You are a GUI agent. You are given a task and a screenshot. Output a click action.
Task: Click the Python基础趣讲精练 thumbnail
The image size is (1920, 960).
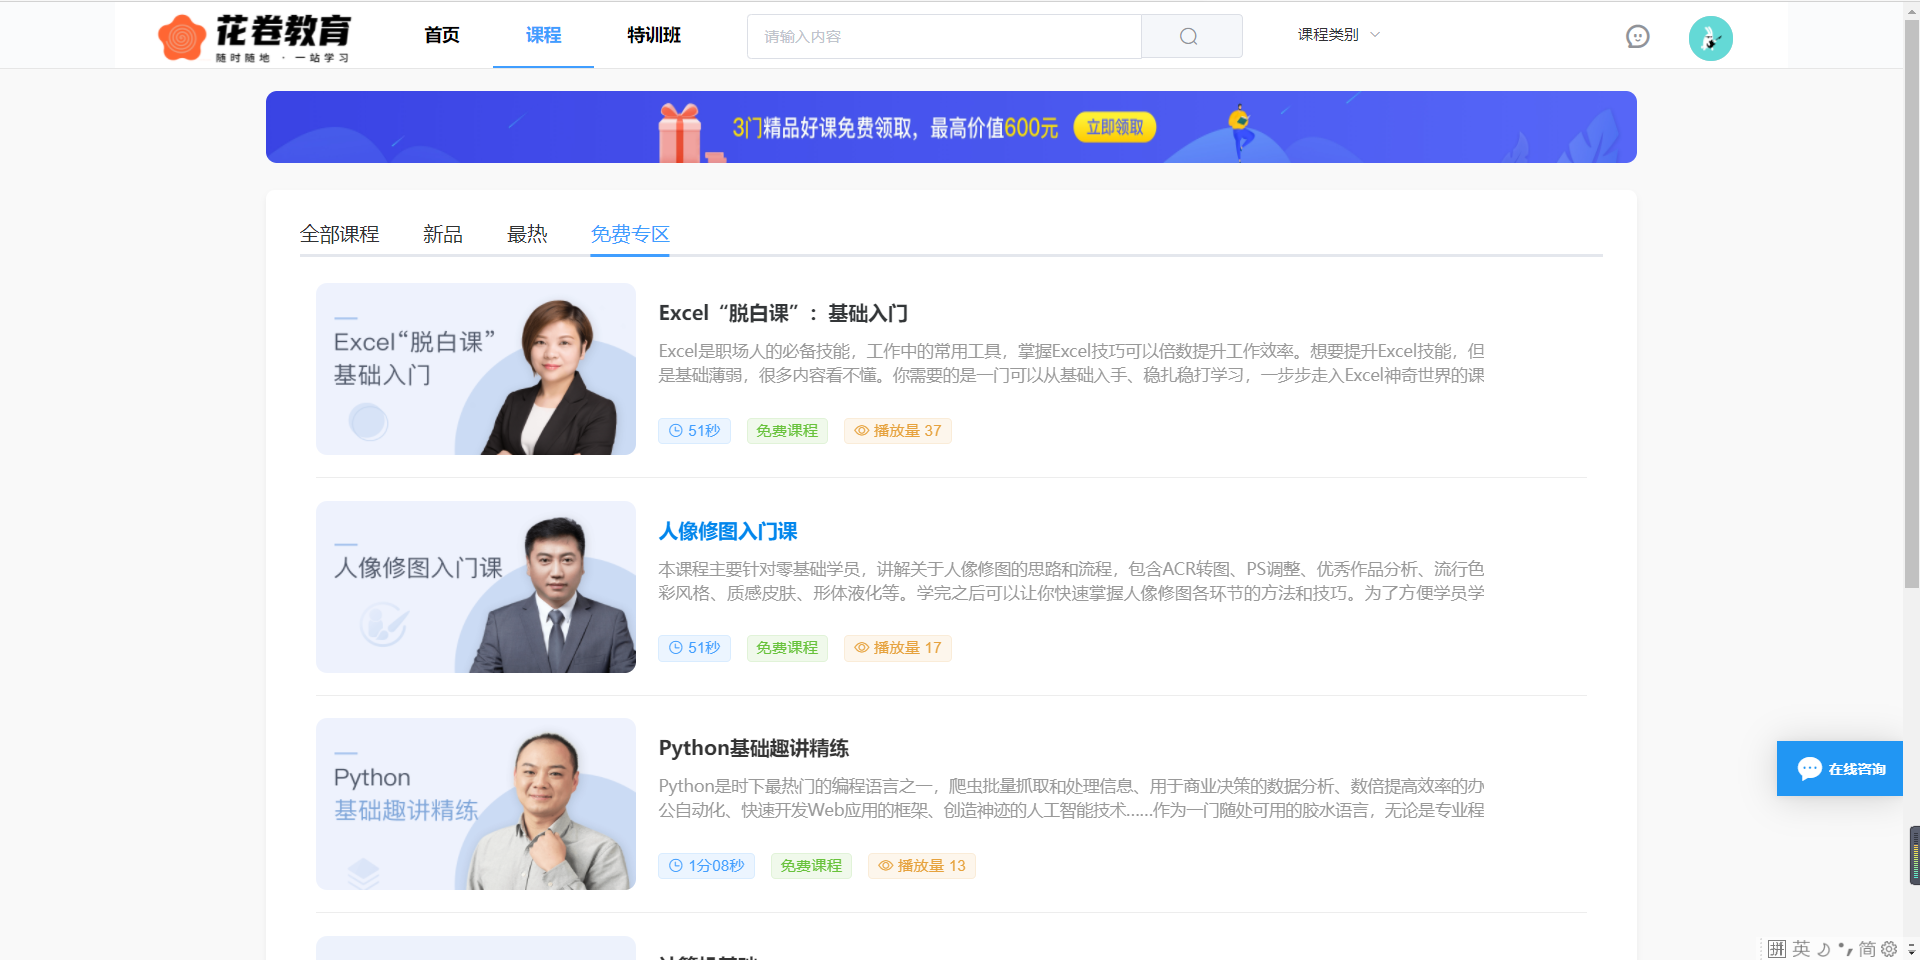pyautogui.click(x=476, y=804)
